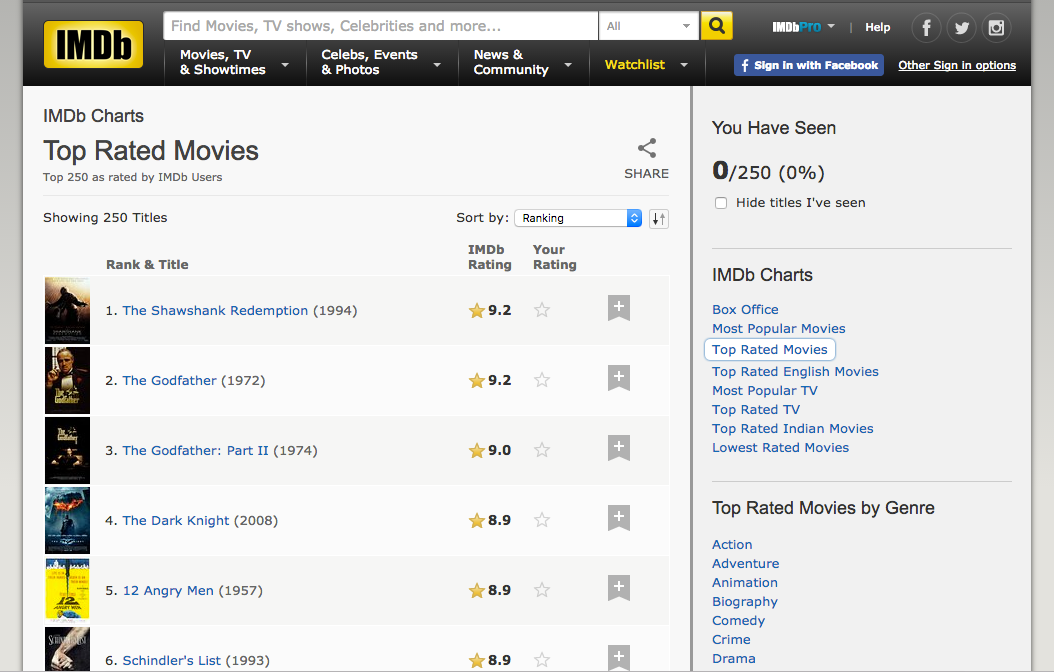Screen dimensions: 1054x672
Task: Click The Dark Knight poster thumbnail
Action: 67,520
